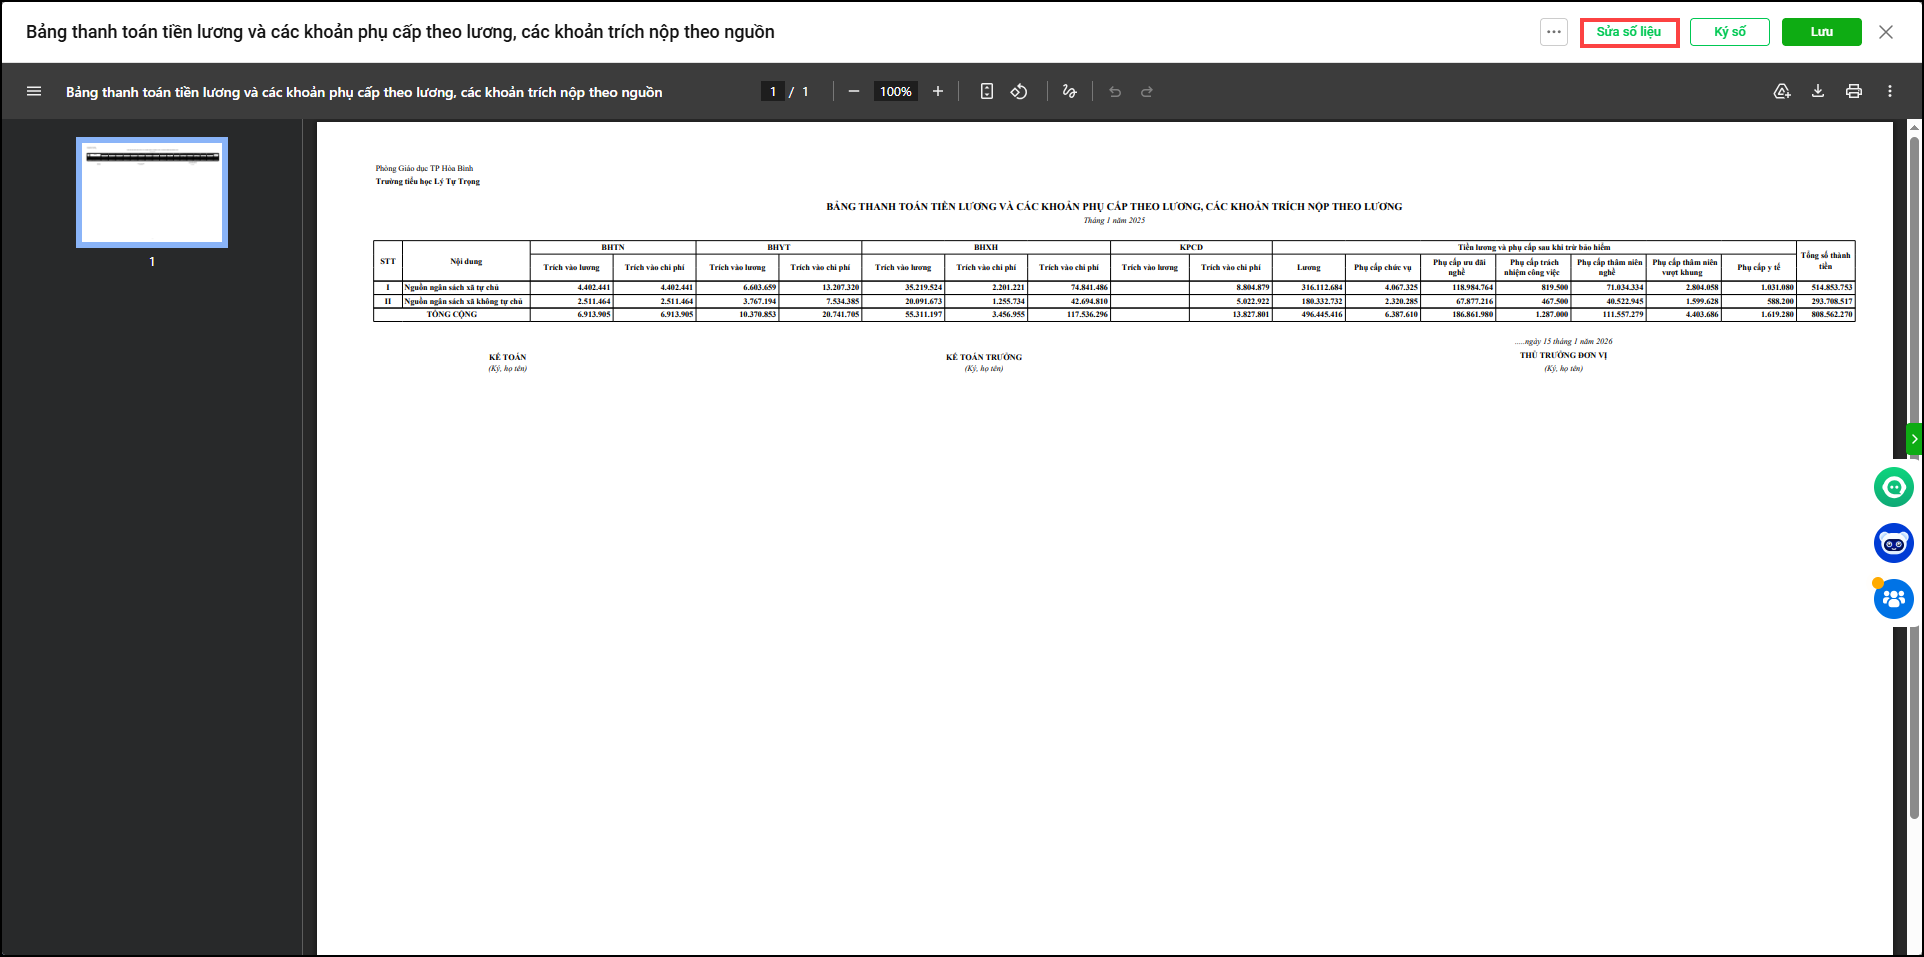Download the PDF document
This screenshot has width=1924, height=957.
point(1818,91)
